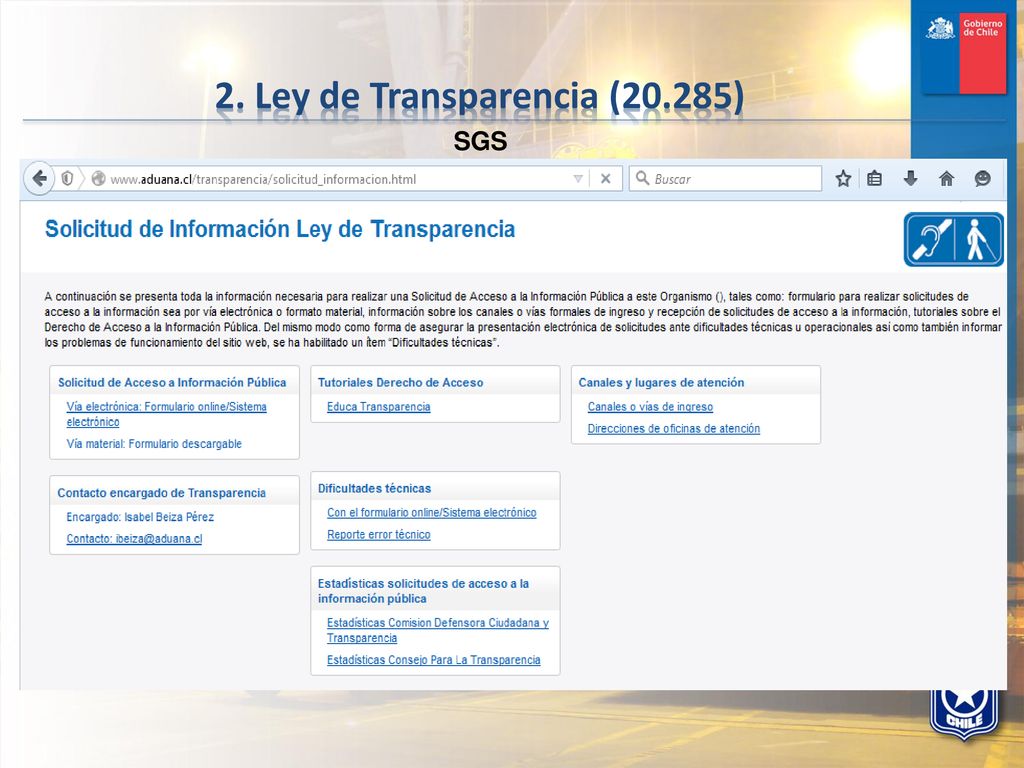
Task: Click the 2. Ley de Transparencia slide title
Action: coord(479,96)
